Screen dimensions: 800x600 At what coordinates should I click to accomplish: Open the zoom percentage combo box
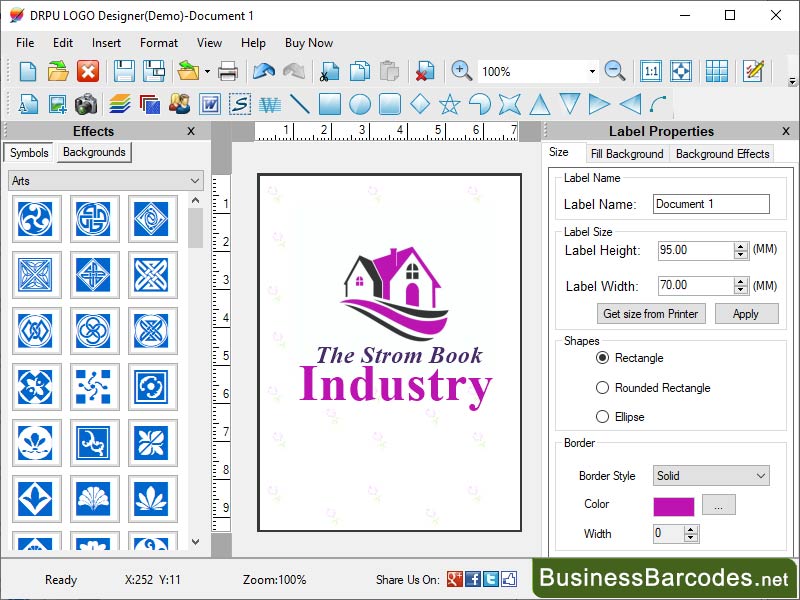[x=592, y=71]
